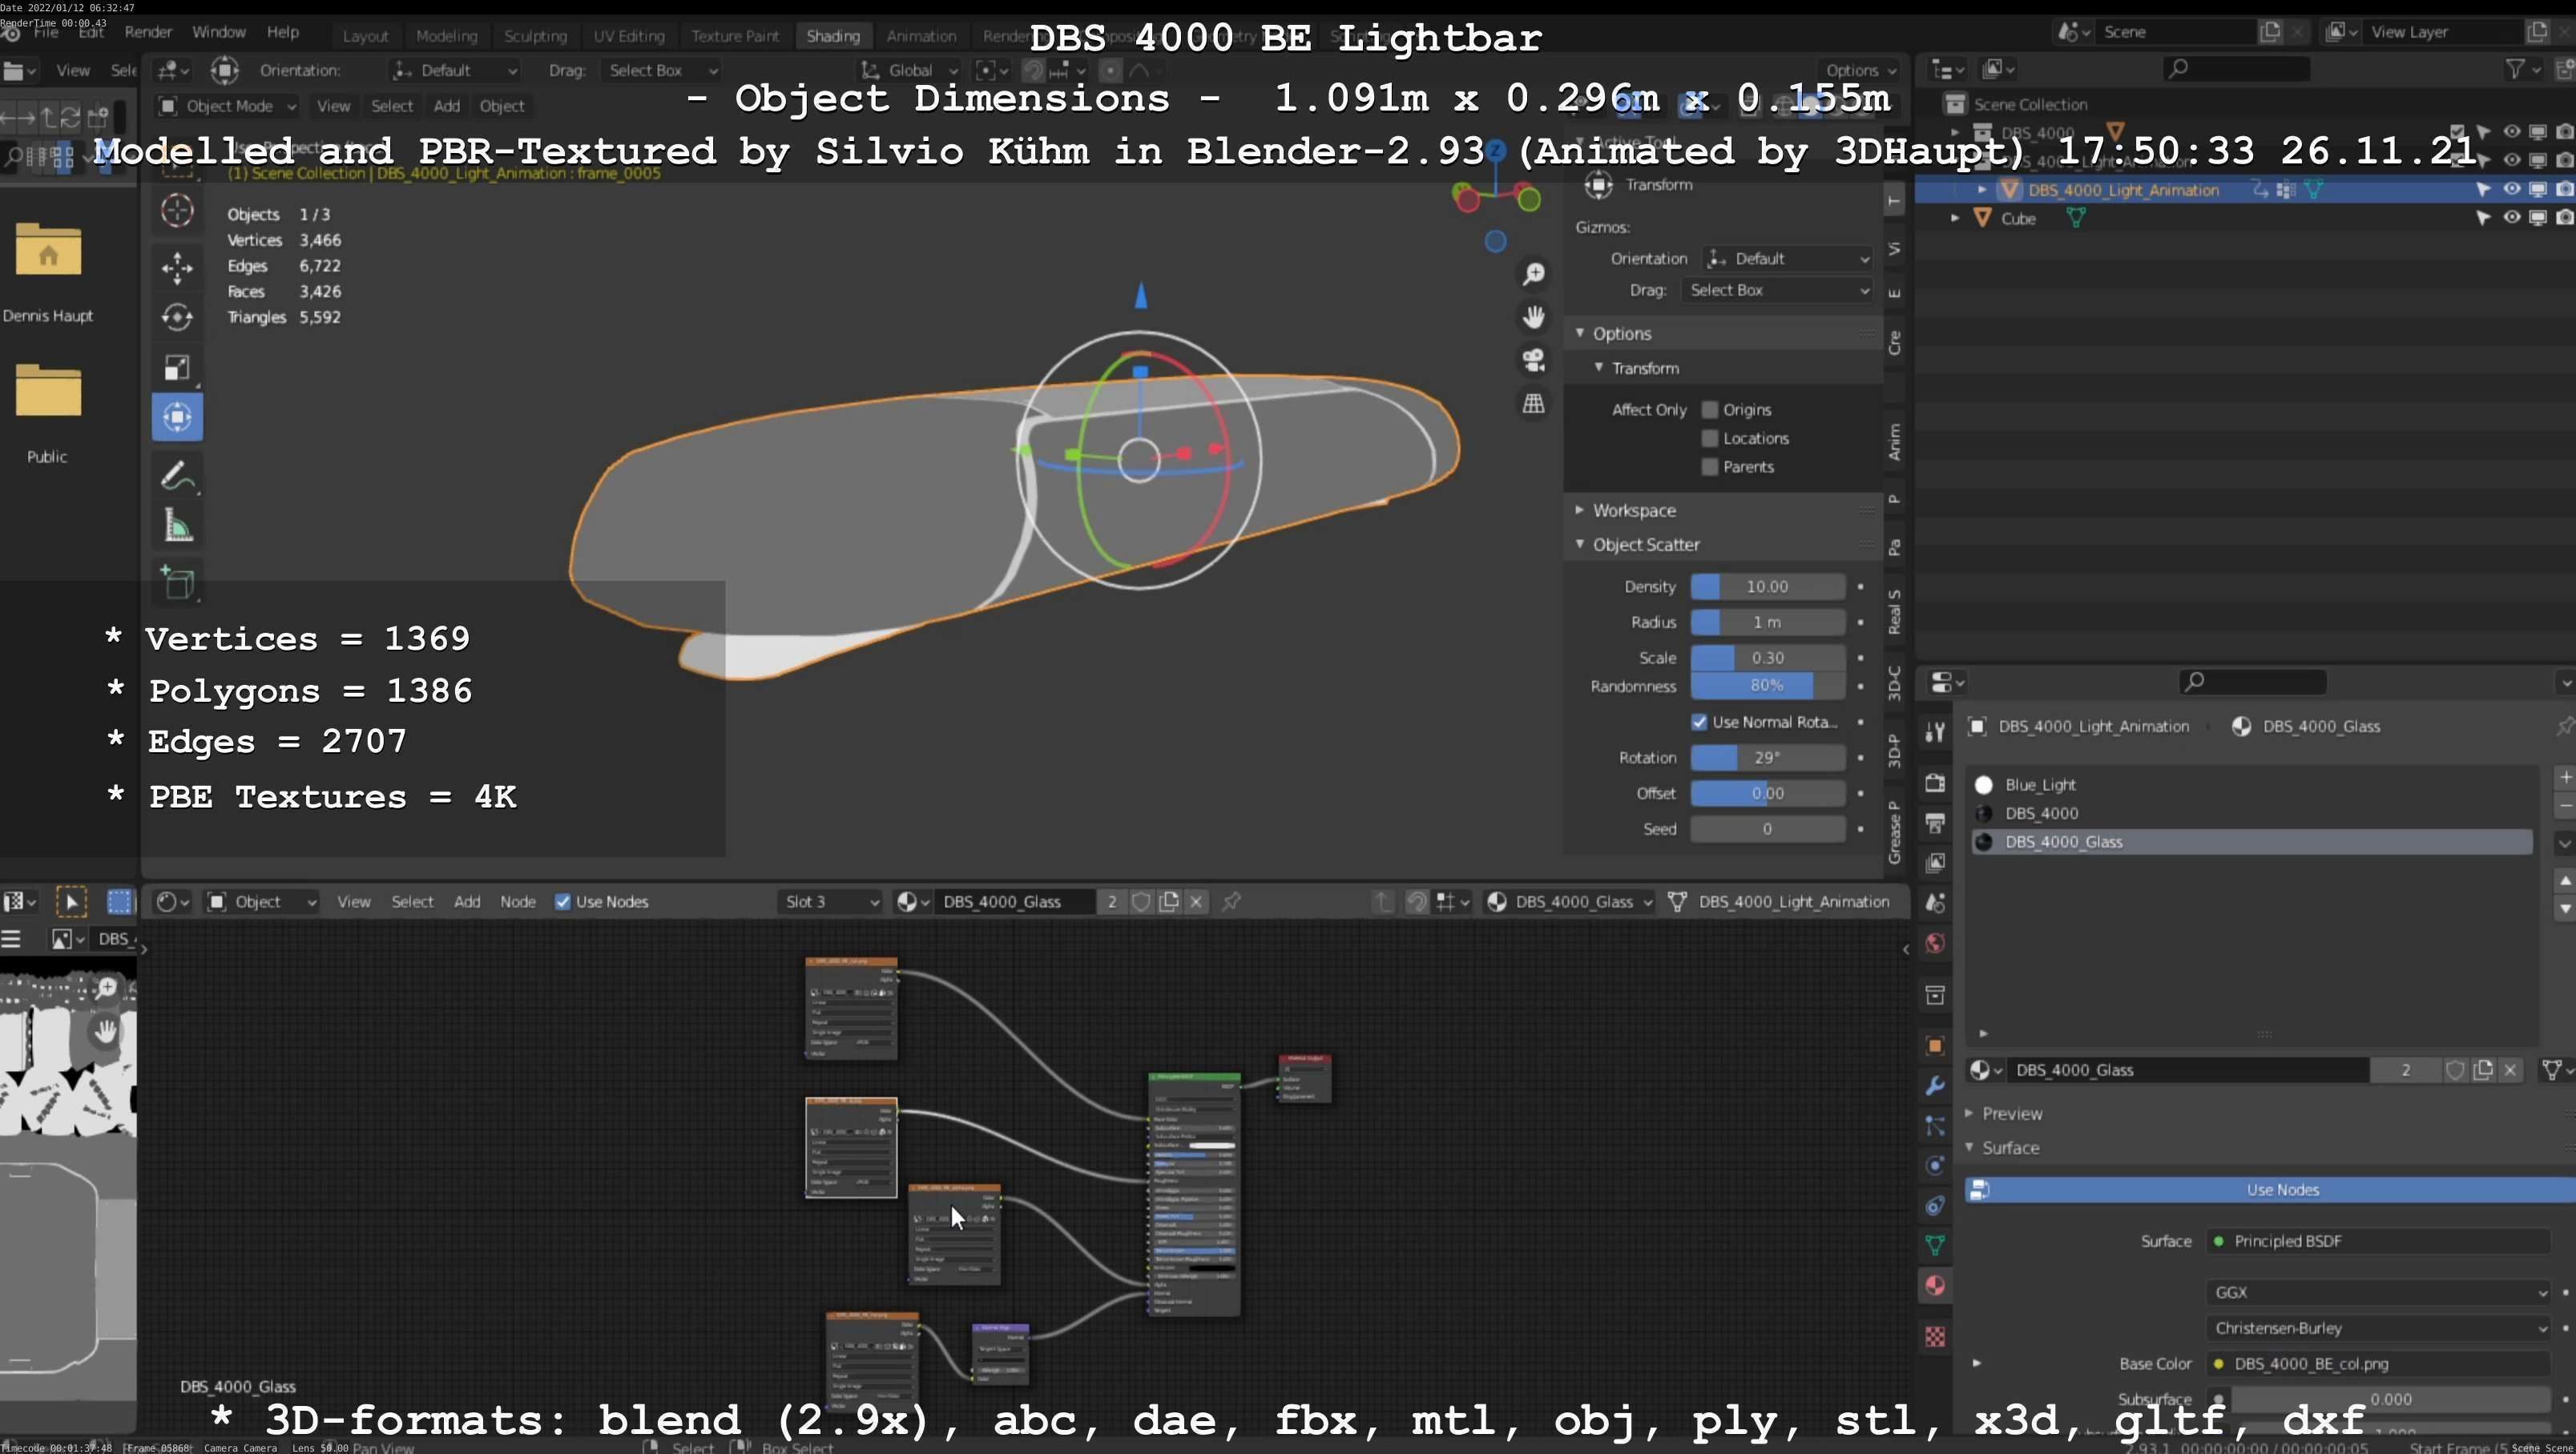Select the Move tool
The height and width of the screenshot is (1454, 2576).
[x=177, y=267]
